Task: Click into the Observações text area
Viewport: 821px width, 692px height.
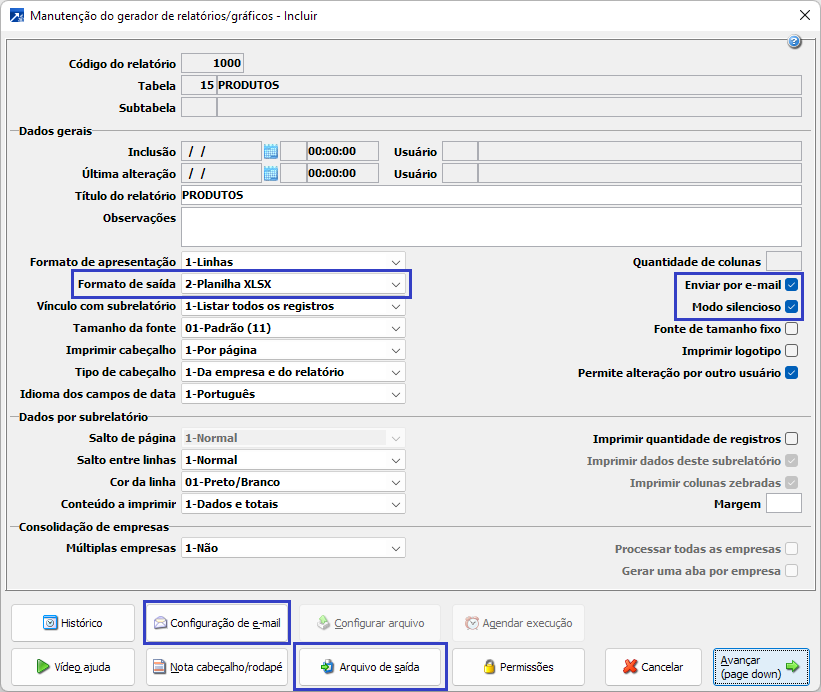Action: 490,227
